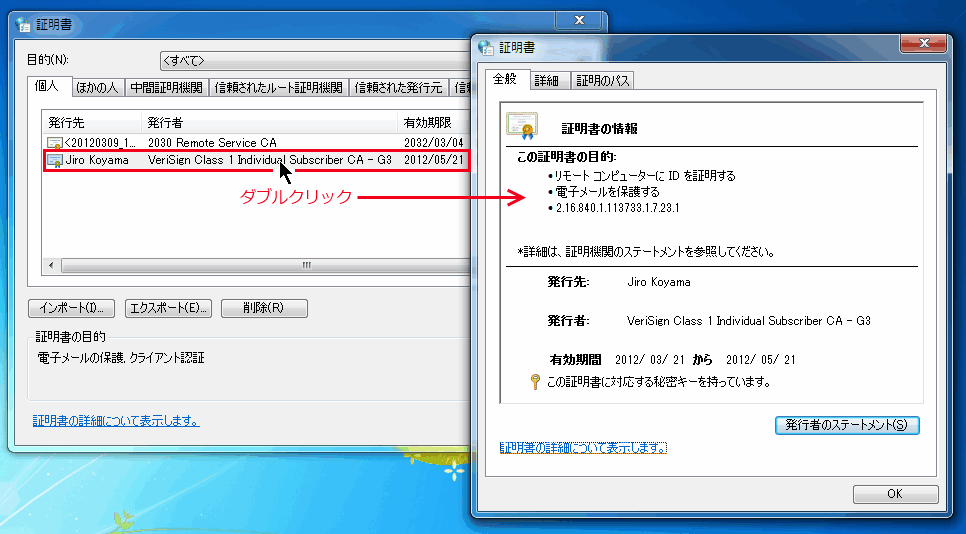The image size is (966, 534).
Task: Open 証明書の詳細について表示します link in front dialog
Action: [x=583, y=448]
